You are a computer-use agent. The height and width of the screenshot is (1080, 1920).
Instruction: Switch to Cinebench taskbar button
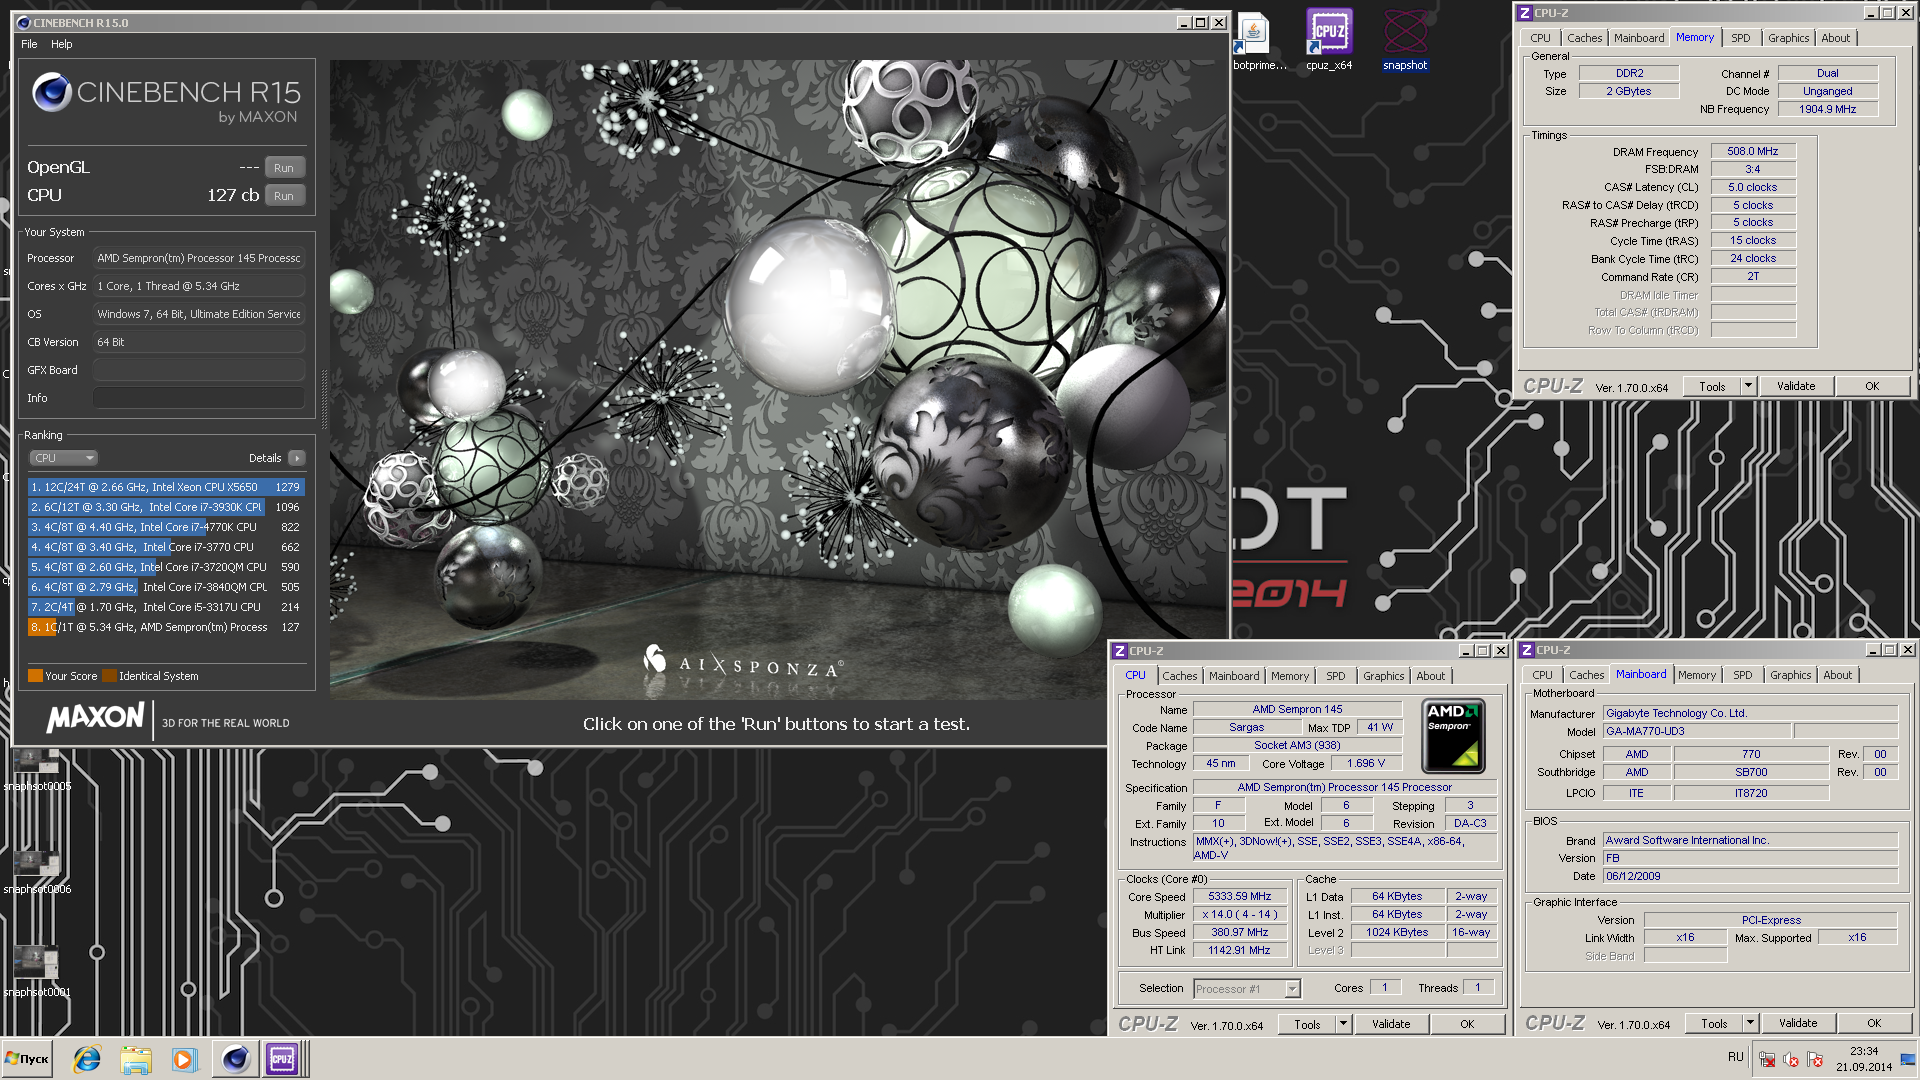(235, 1059)
